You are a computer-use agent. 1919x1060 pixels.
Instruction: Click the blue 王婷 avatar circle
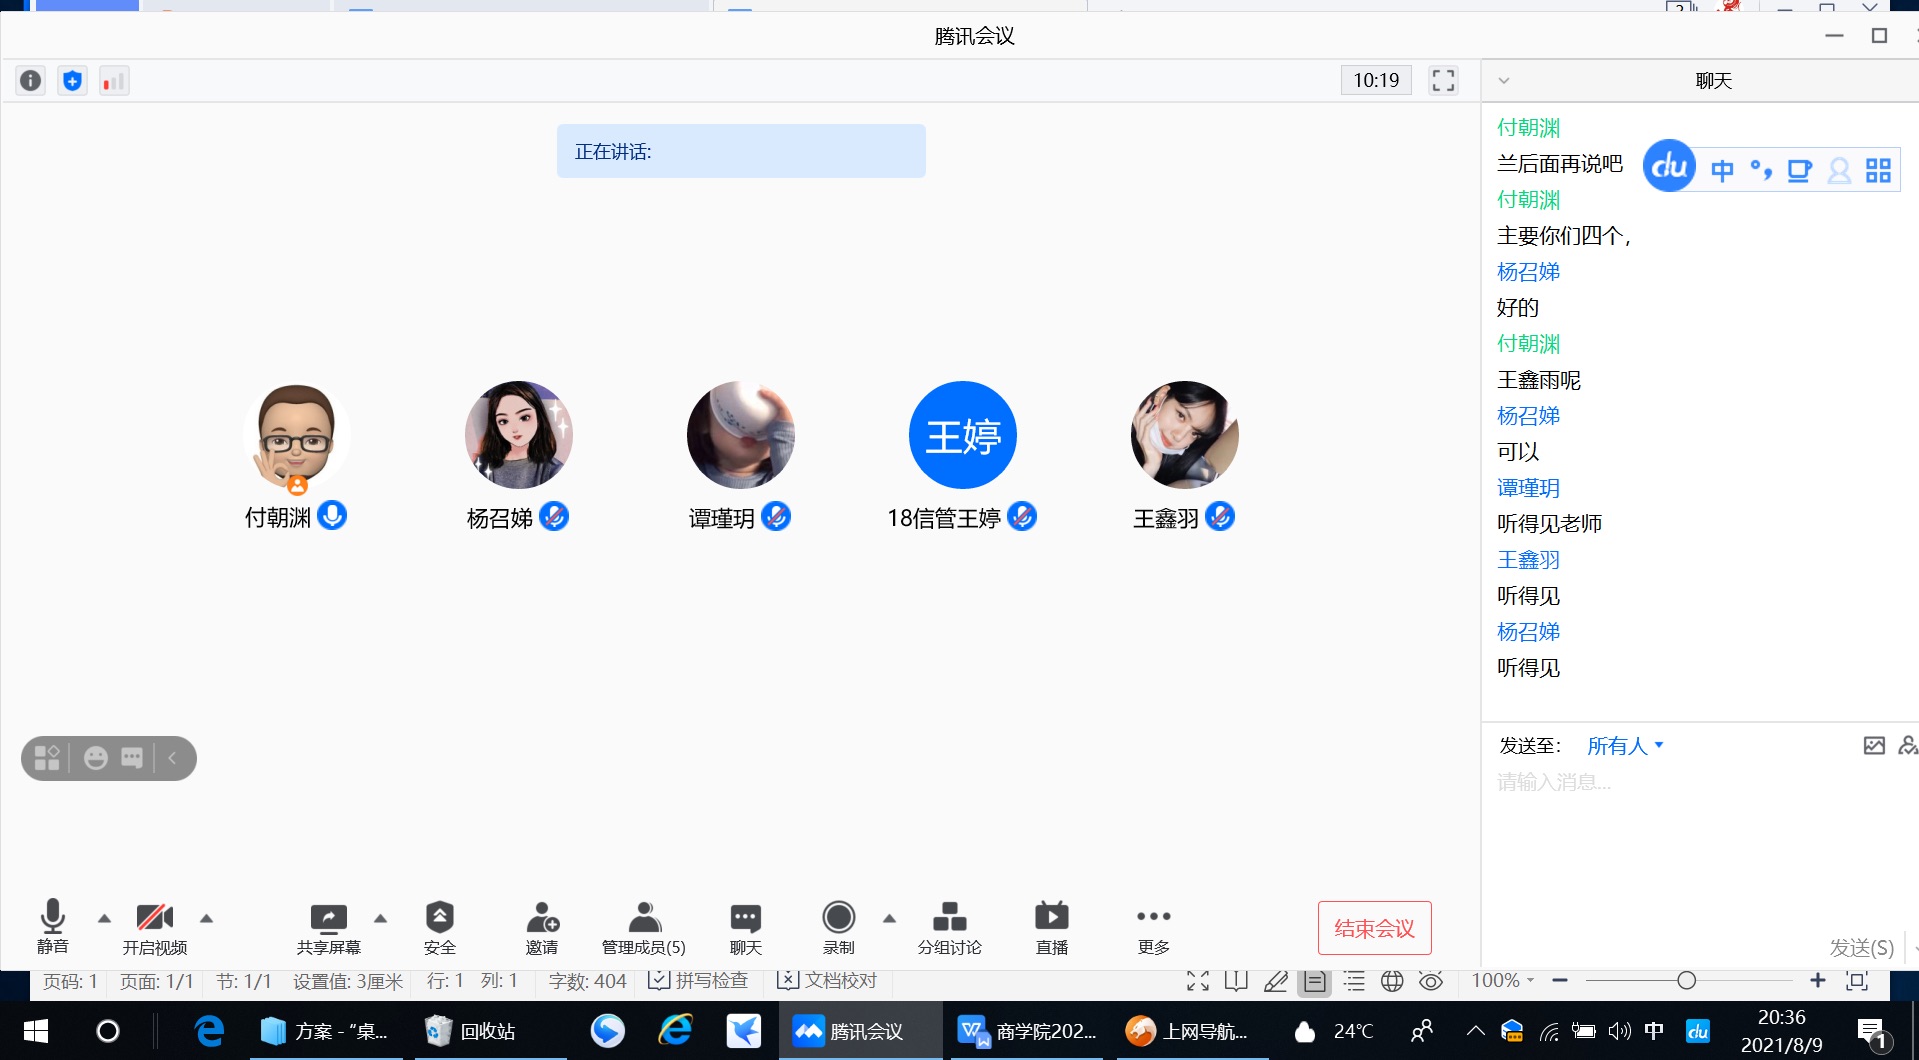[x=963, y=435]
